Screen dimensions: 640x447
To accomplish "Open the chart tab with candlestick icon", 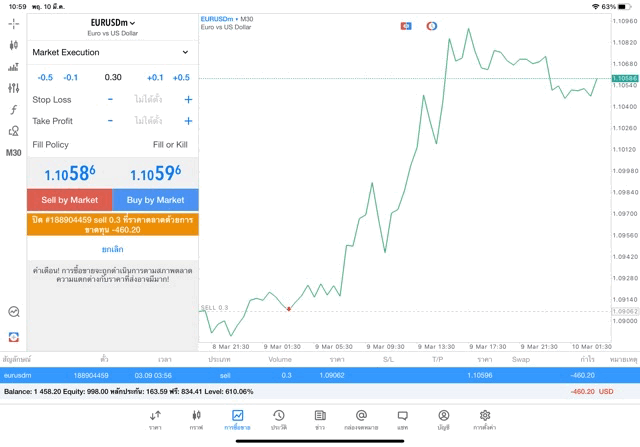I will click(x=196, y=420).
